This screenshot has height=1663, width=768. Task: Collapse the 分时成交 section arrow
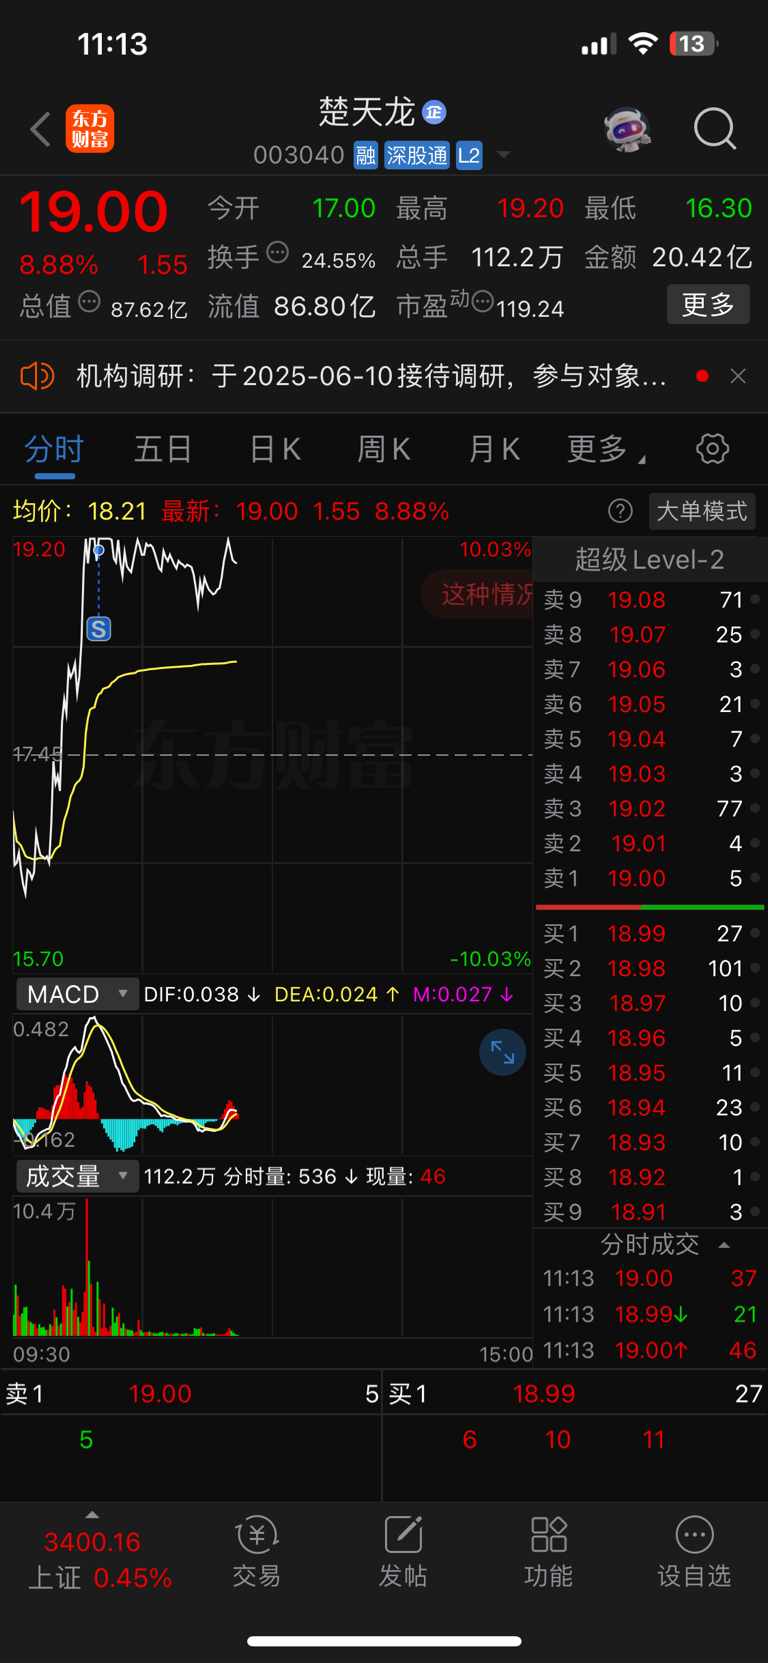[724, 1245]
